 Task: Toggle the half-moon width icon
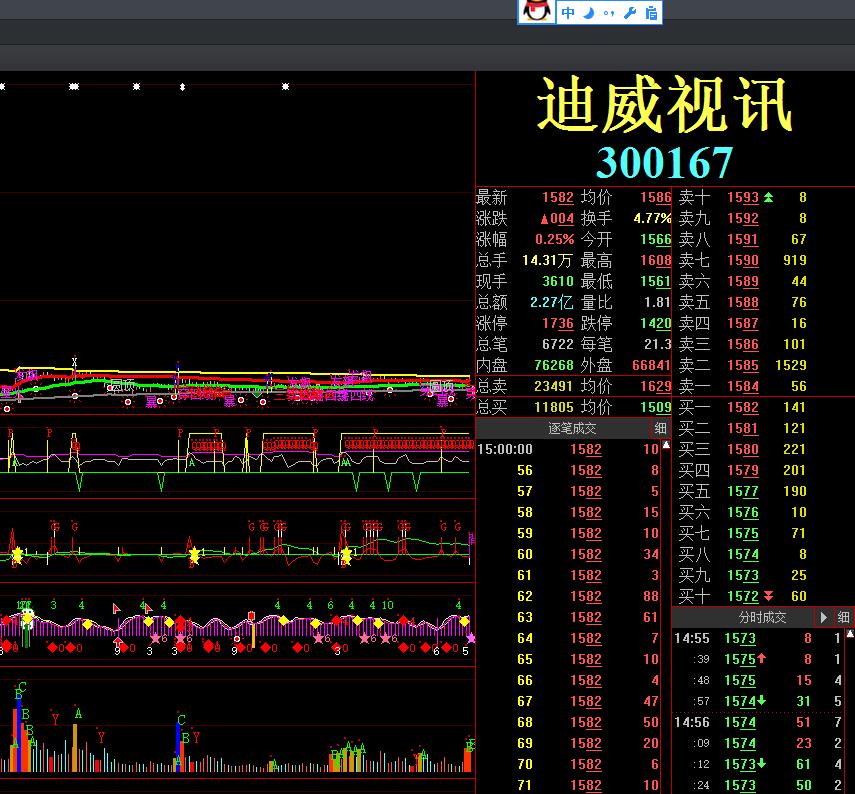[588, 13]
